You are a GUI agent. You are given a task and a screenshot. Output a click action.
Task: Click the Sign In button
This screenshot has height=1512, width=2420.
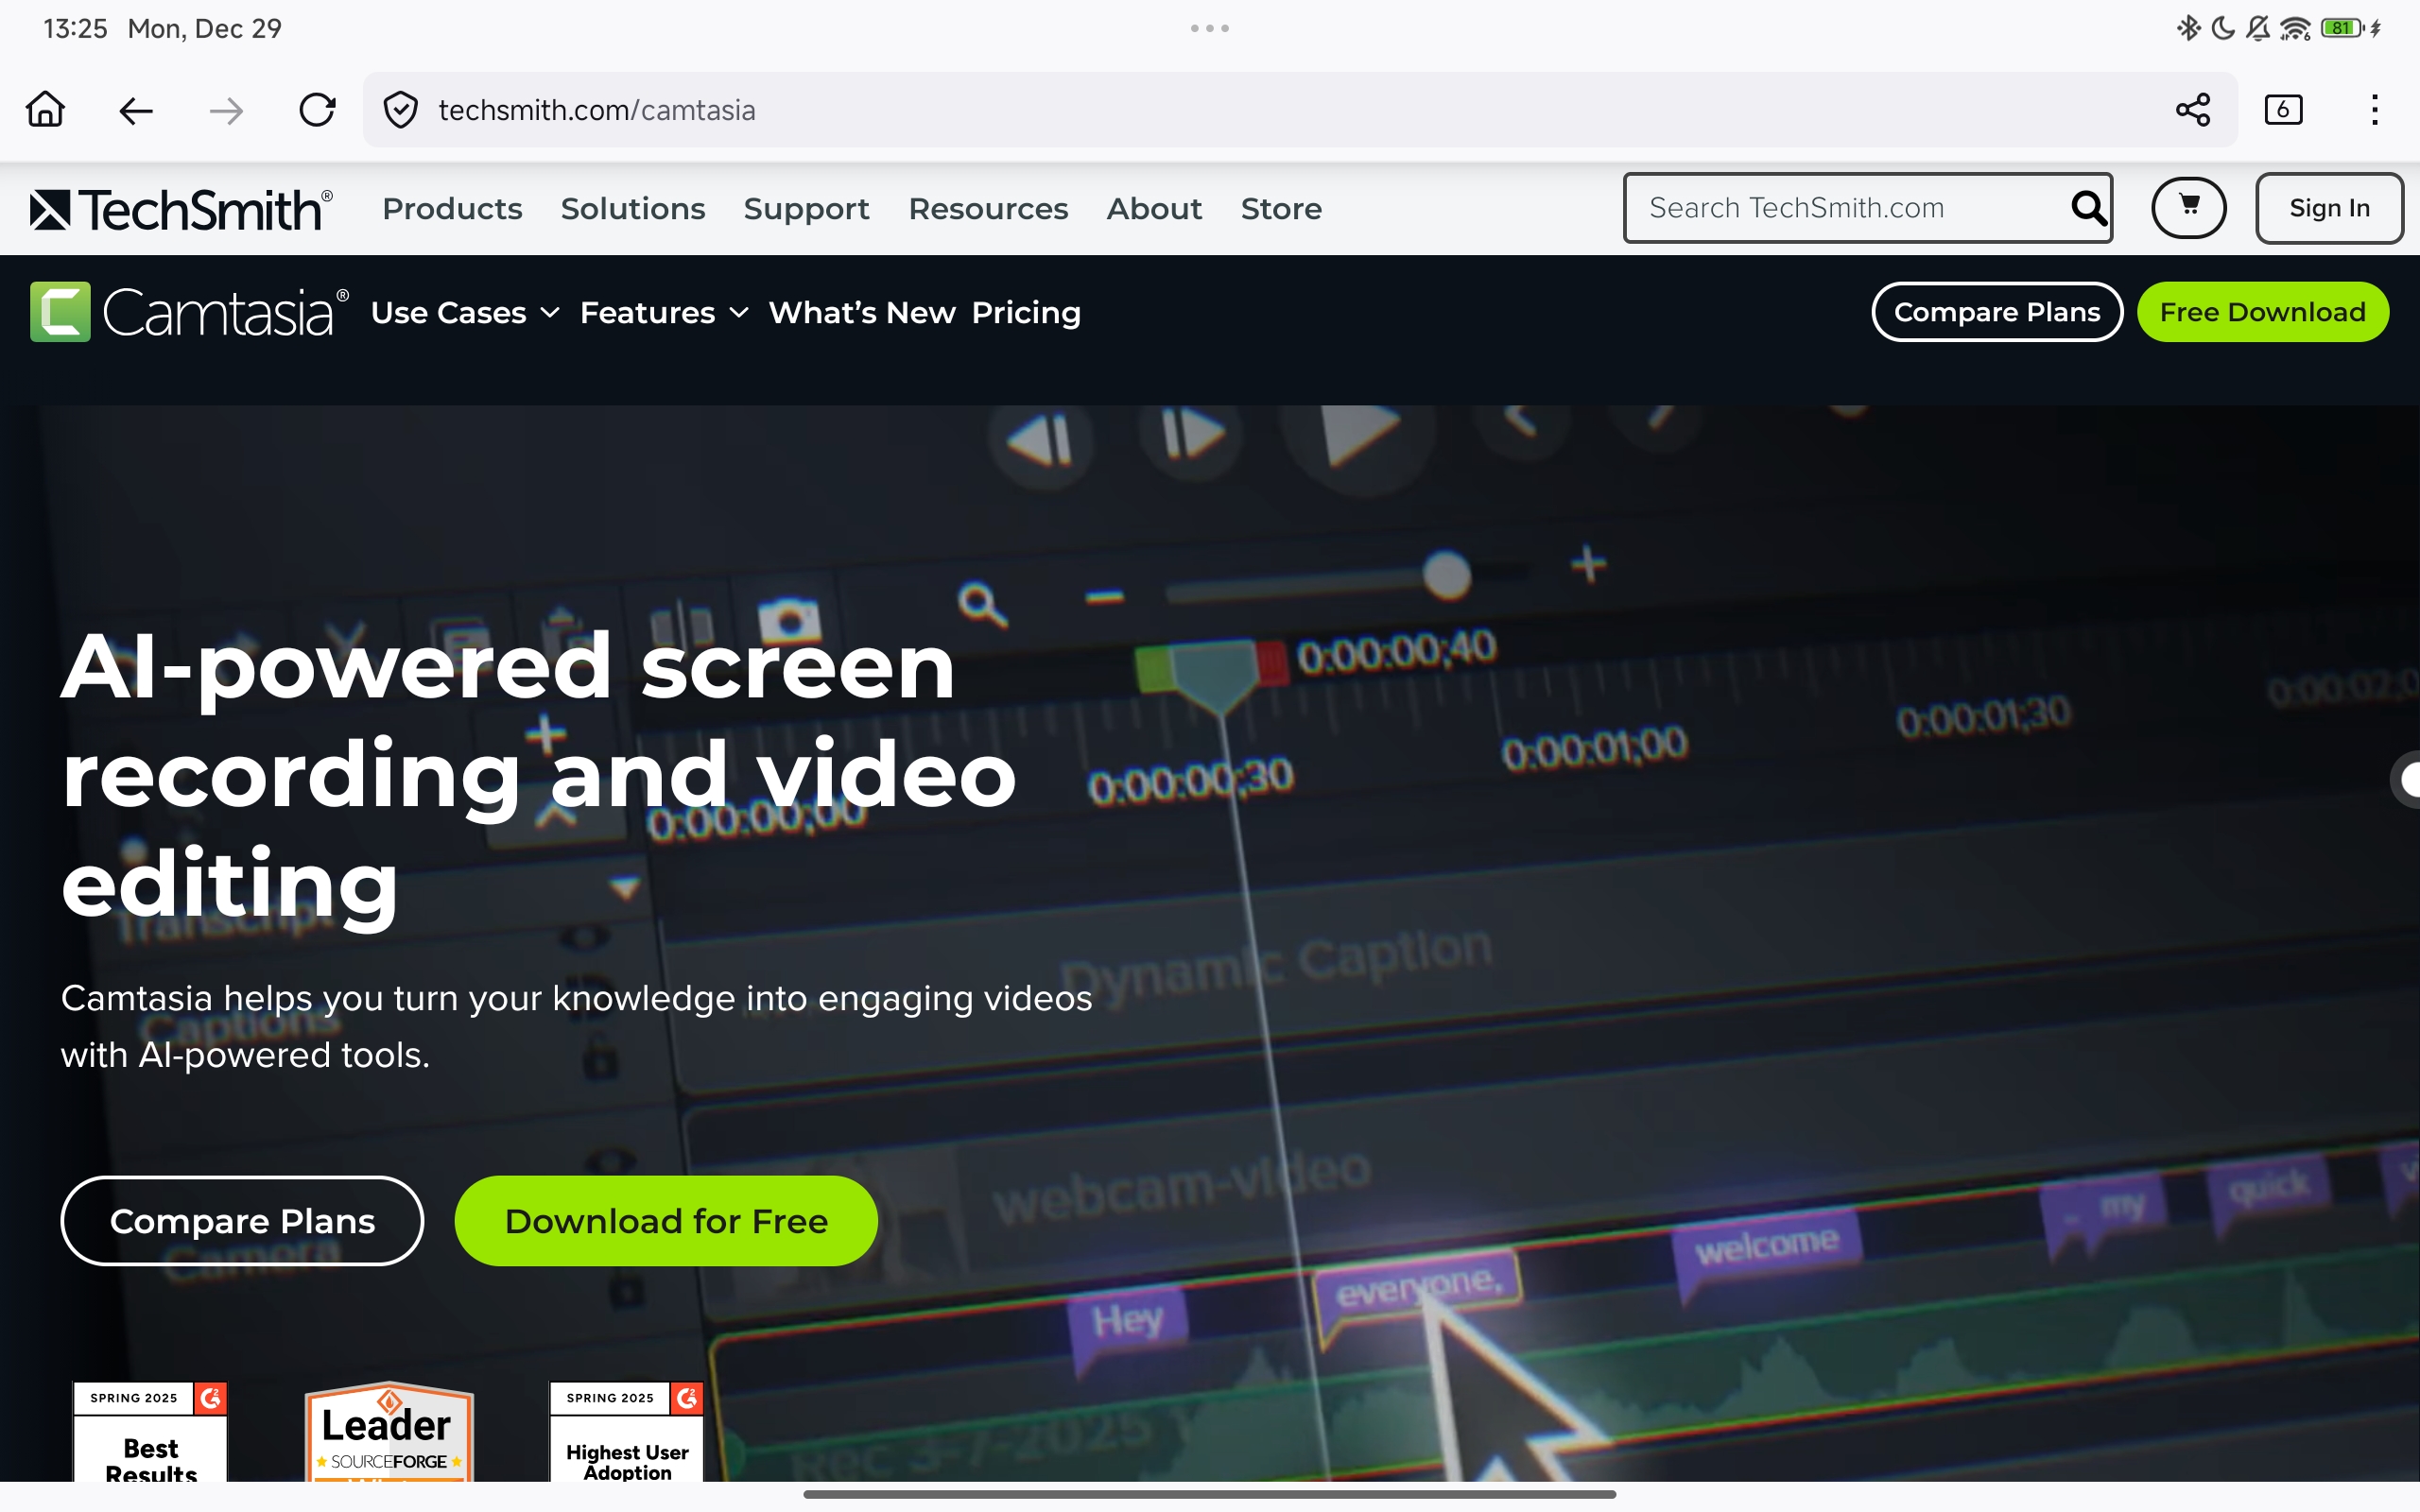click(2329, 207)
